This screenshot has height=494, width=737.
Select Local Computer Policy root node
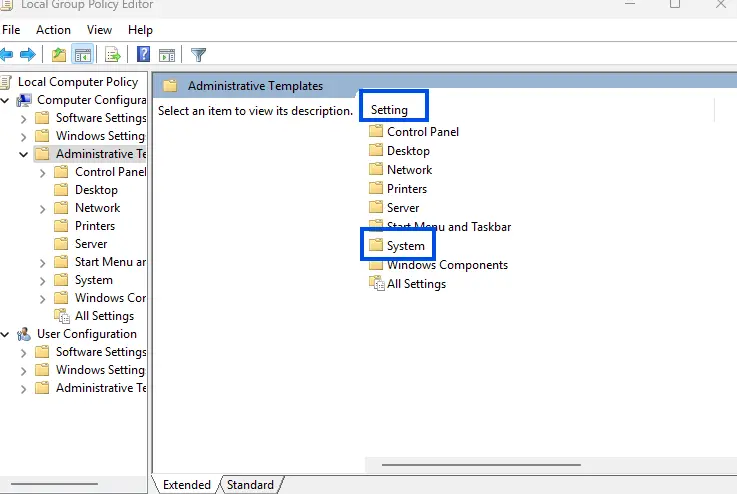click(x=78, y=82)
